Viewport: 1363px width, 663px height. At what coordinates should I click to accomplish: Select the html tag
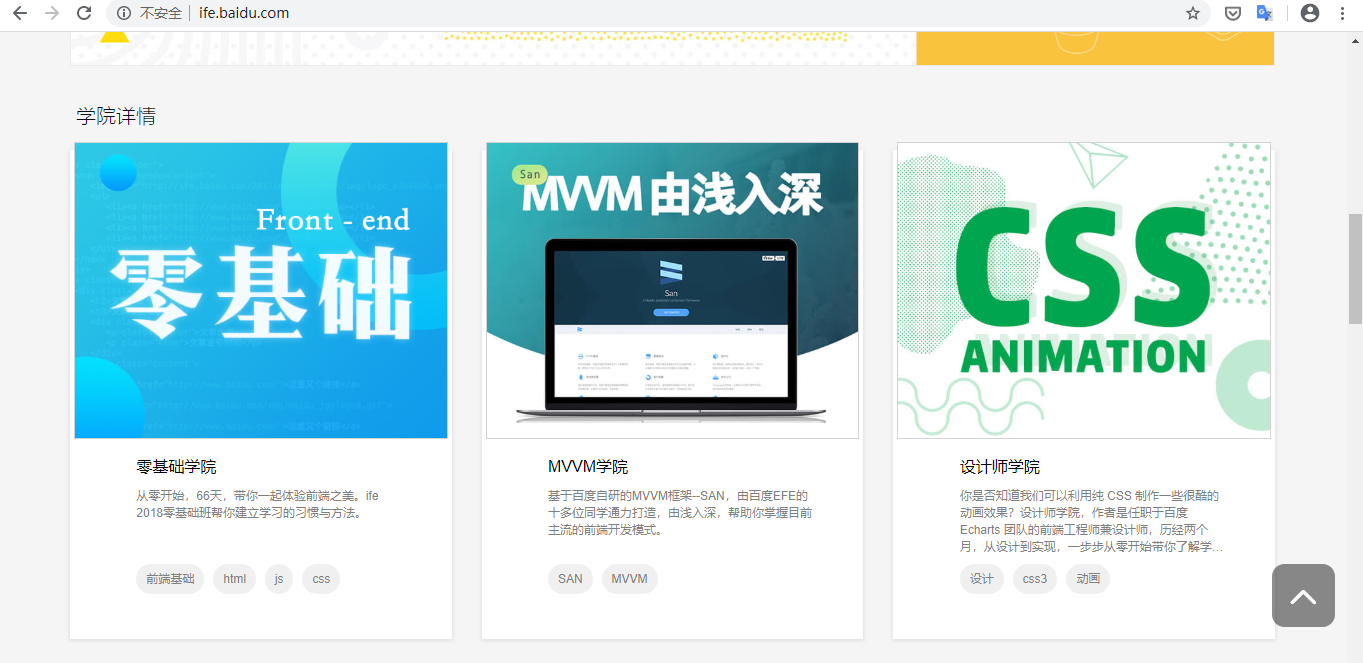[x=235, y=579]
